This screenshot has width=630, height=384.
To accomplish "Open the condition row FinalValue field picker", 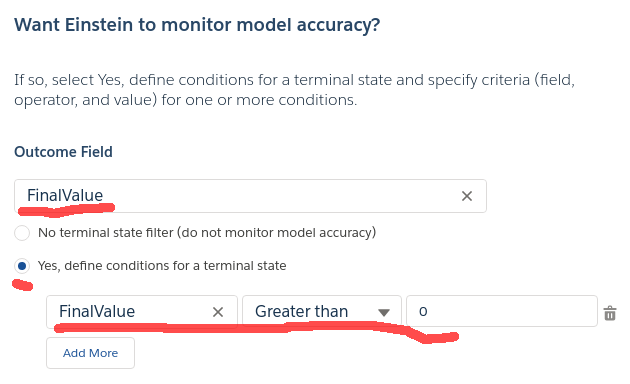I will pyautogui.click(x=142, y=312).
